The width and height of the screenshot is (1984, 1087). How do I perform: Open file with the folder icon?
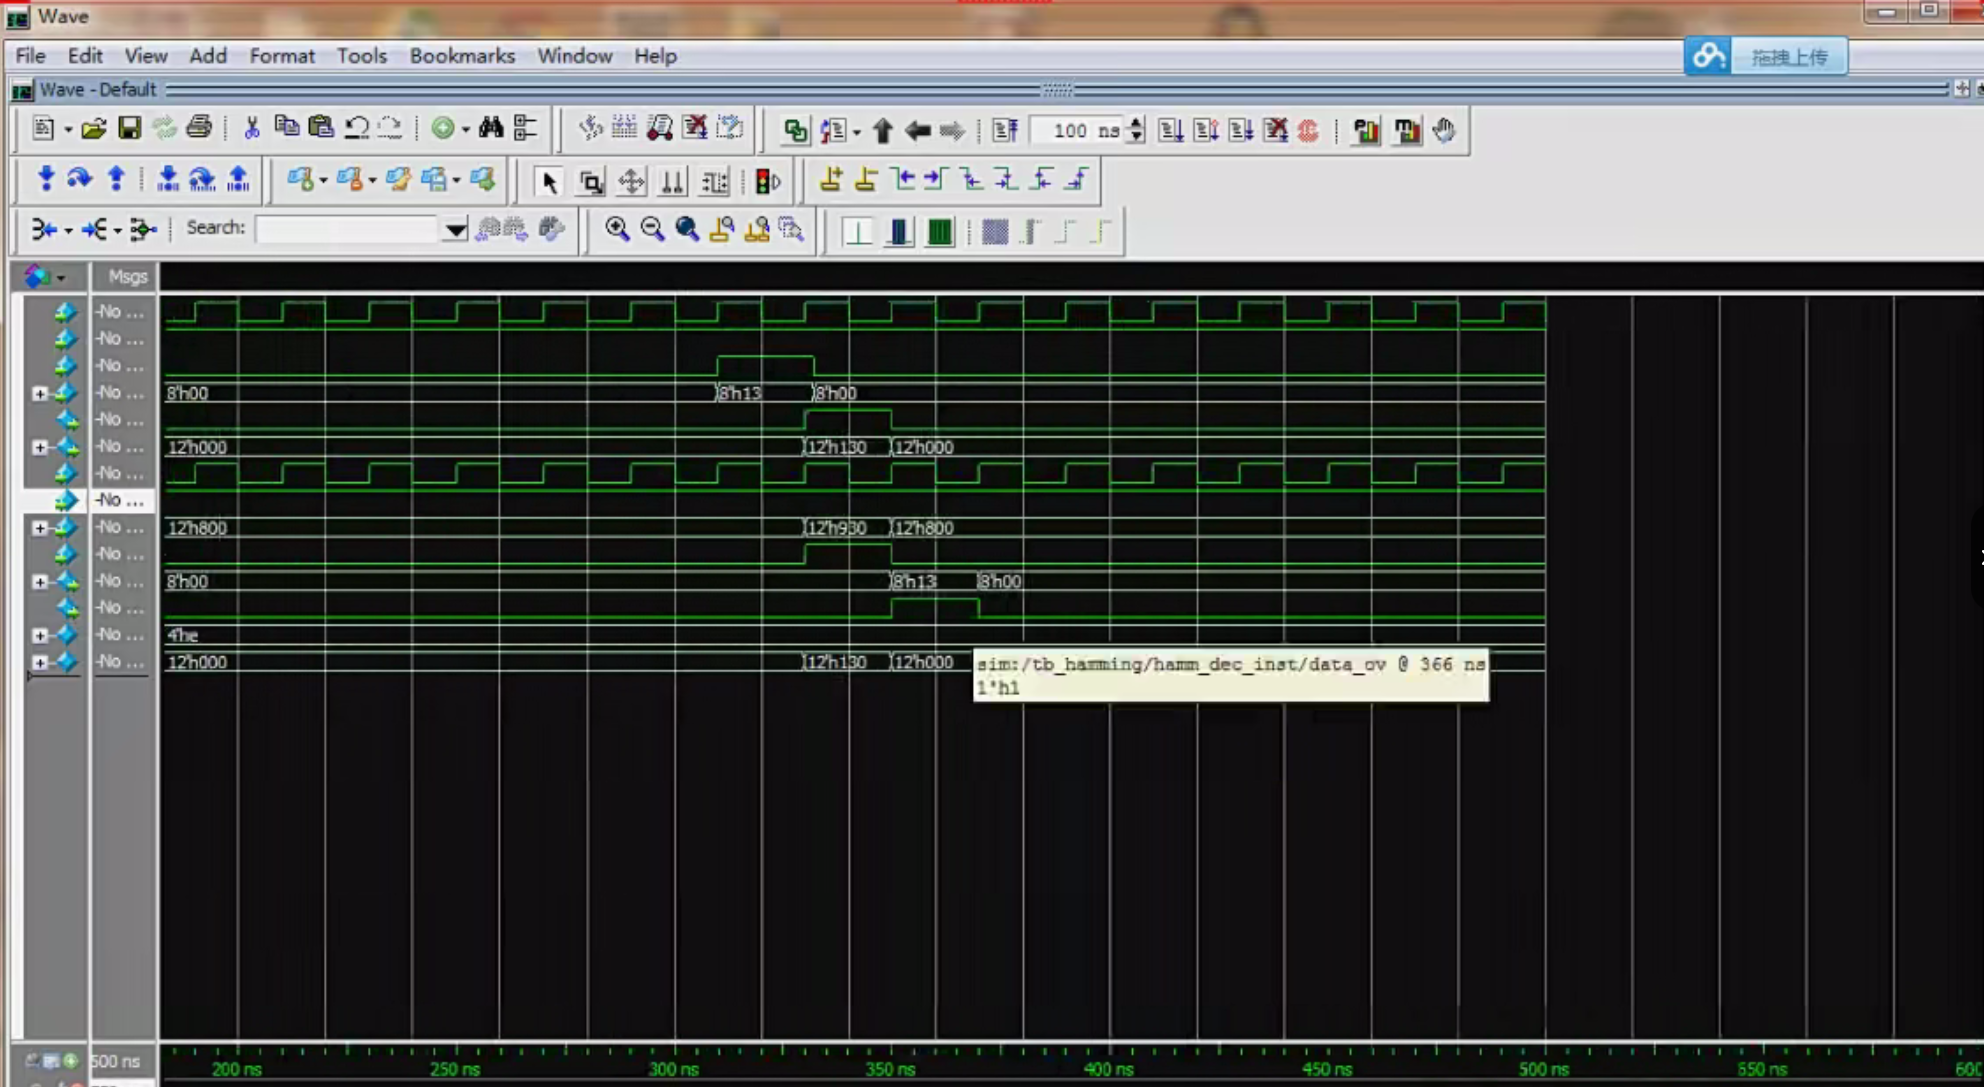94,129
